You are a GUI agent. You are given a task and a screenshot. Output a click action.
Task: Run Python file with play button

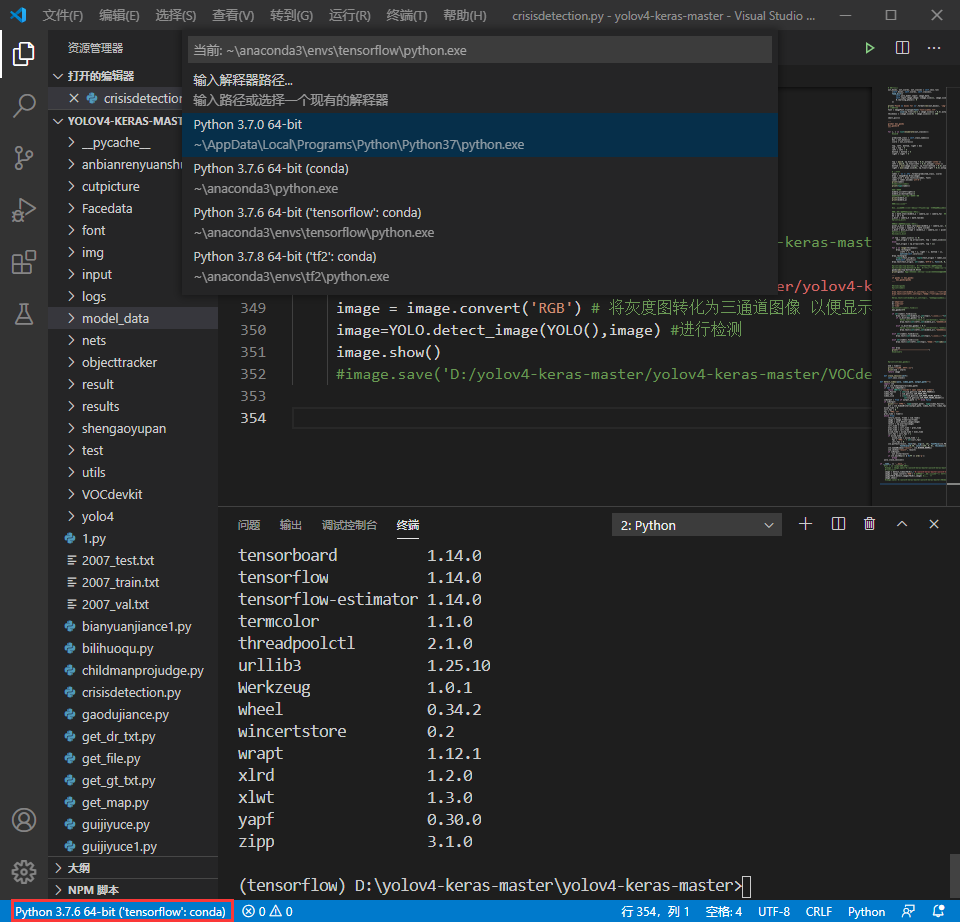[870, 48]
